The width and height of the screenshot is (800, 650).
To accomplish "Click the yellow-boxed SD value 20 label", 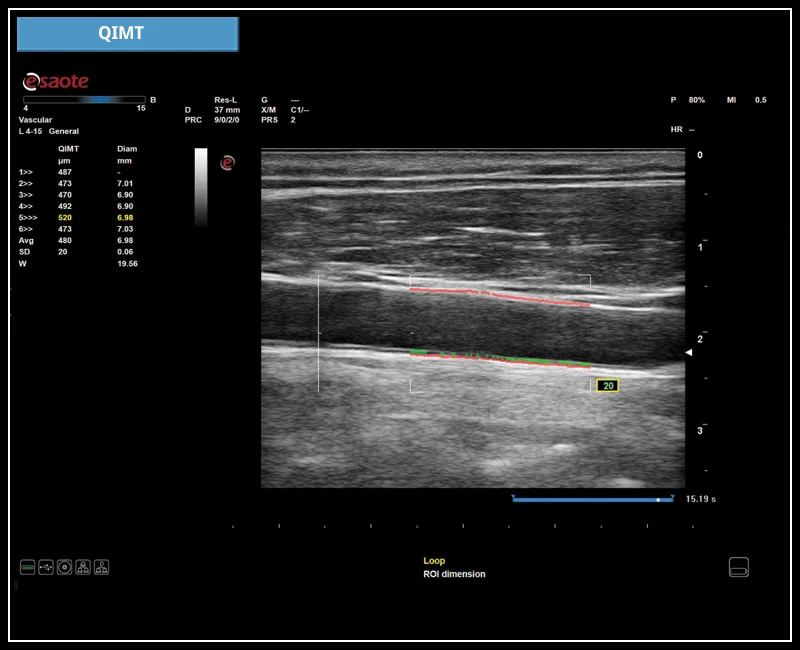I will coord(607,385).
